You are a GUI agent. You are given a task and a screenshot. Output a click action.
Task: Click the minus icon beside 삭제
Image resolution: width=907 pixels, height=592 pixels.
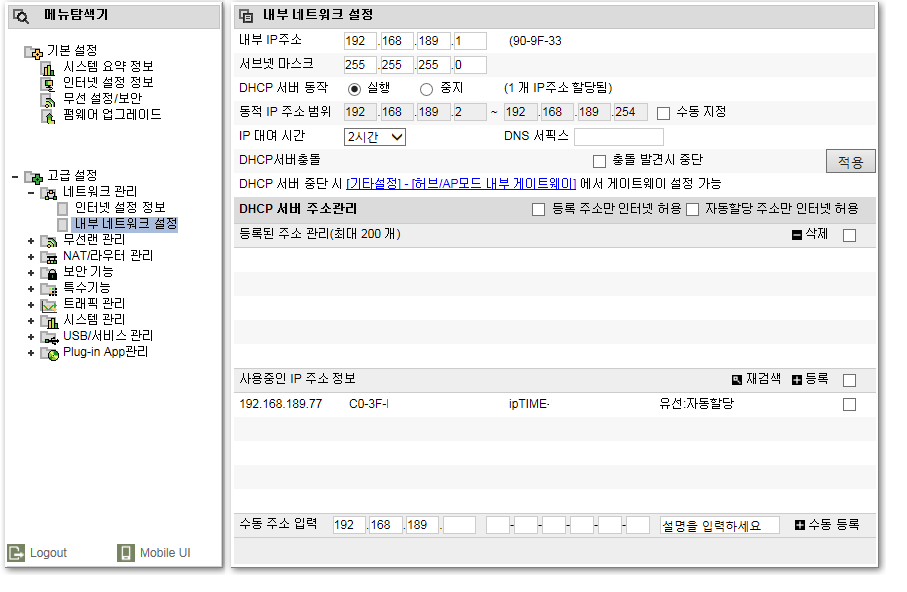797,235
